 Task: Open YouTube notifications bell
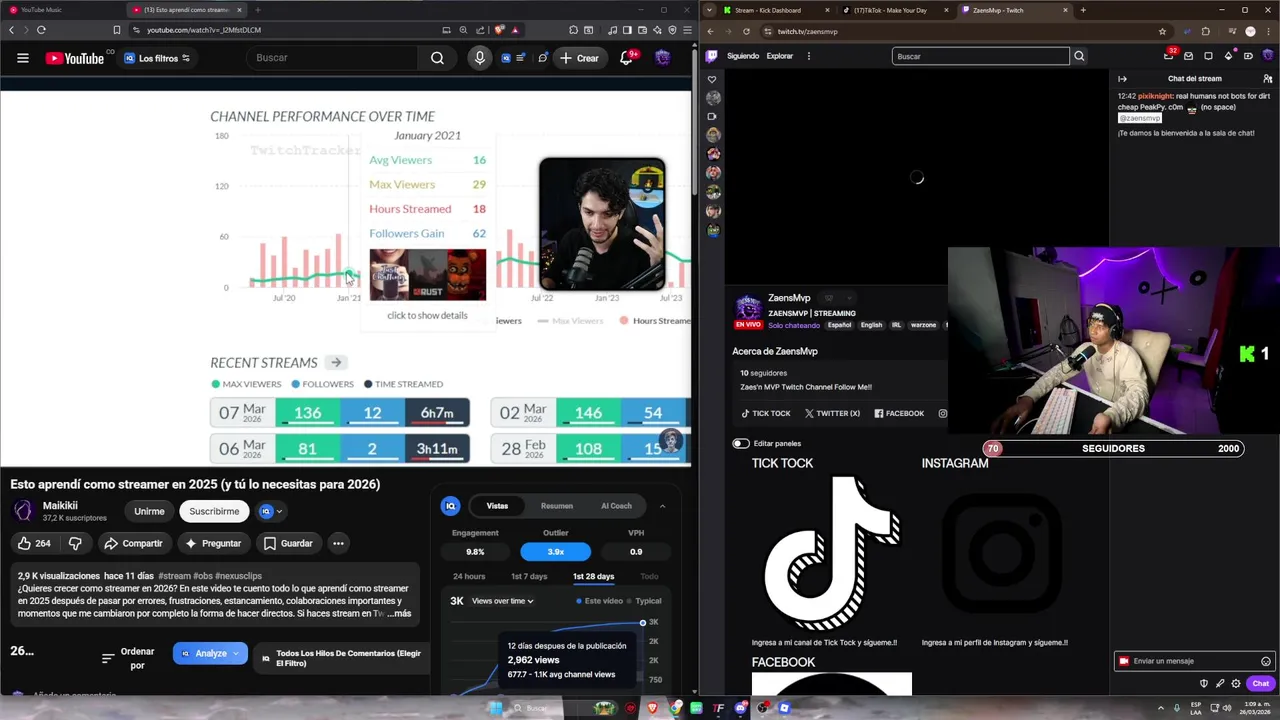click(627, 58)
